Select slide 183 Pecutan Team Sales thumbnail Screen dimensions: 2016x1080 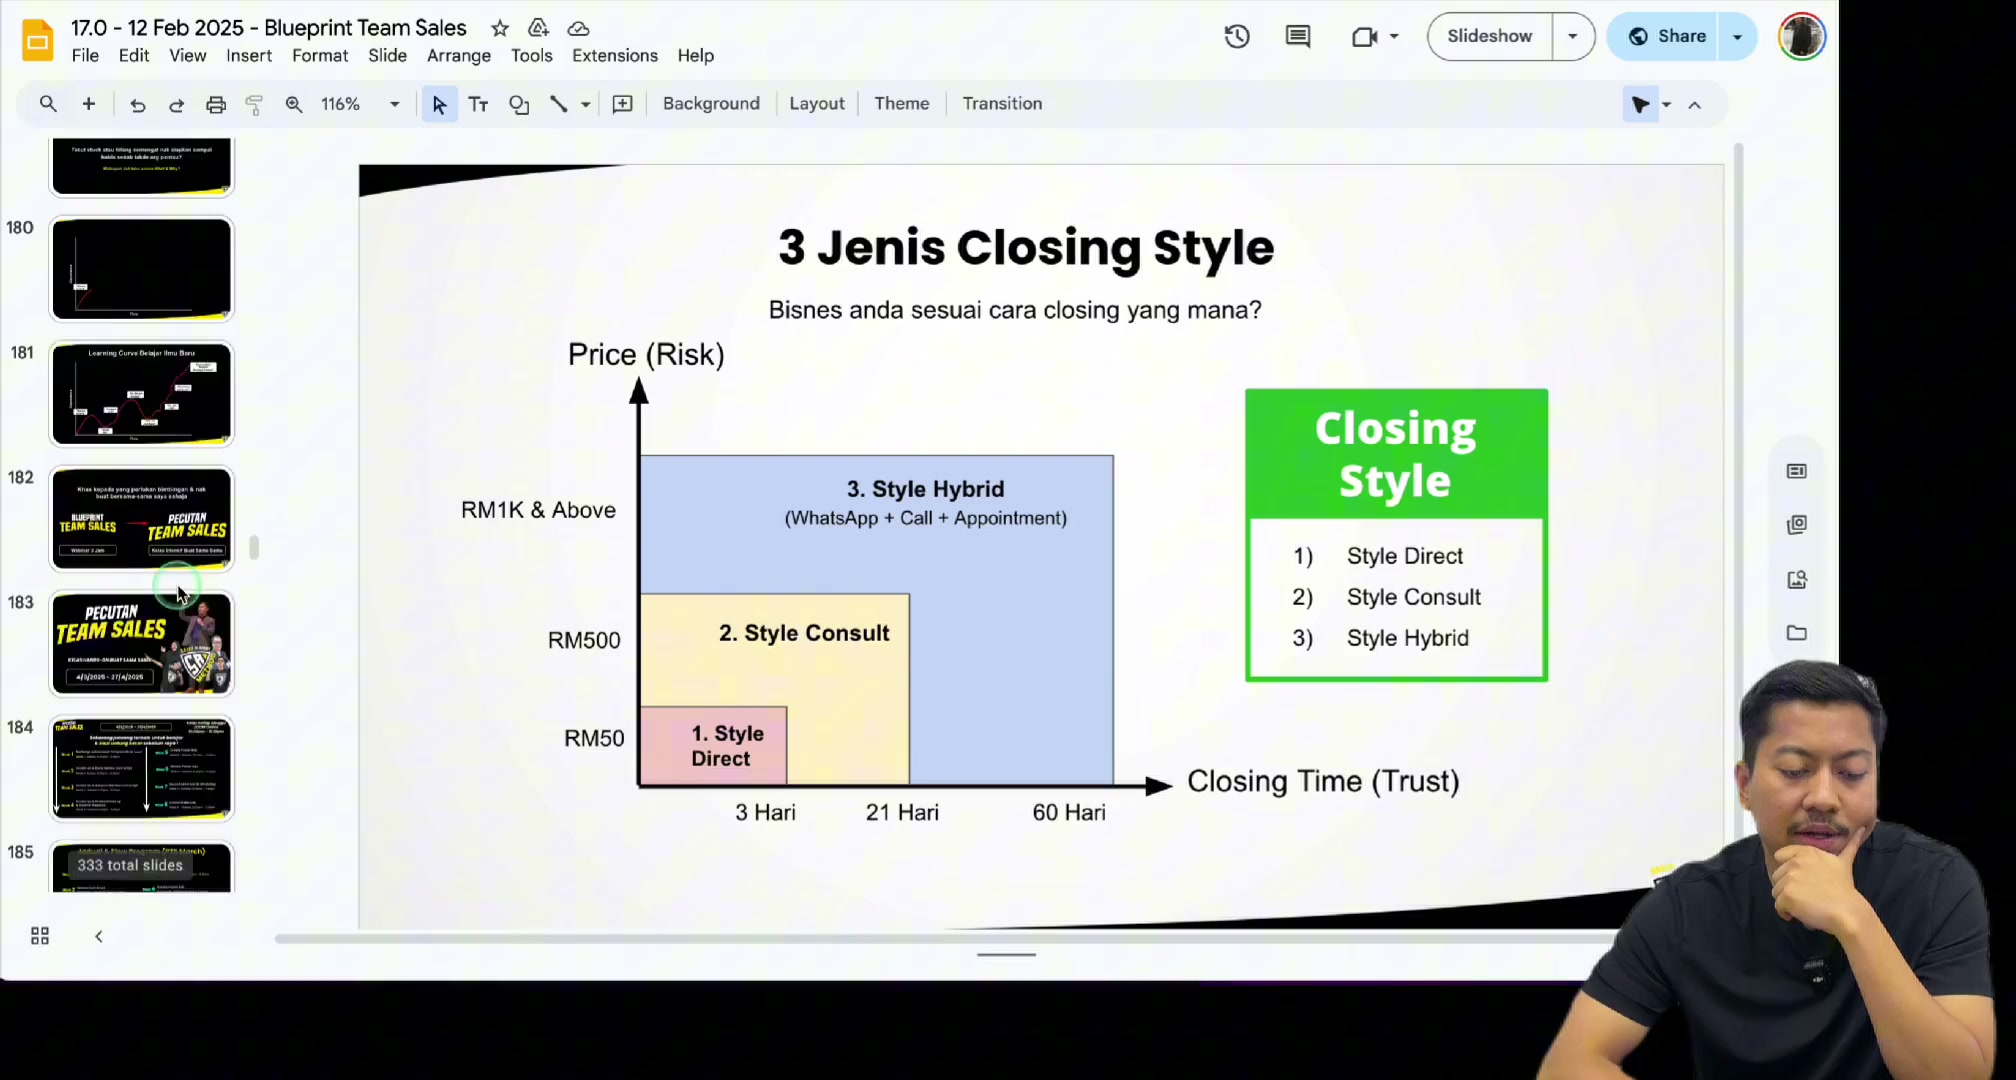[x=142, y=644]
